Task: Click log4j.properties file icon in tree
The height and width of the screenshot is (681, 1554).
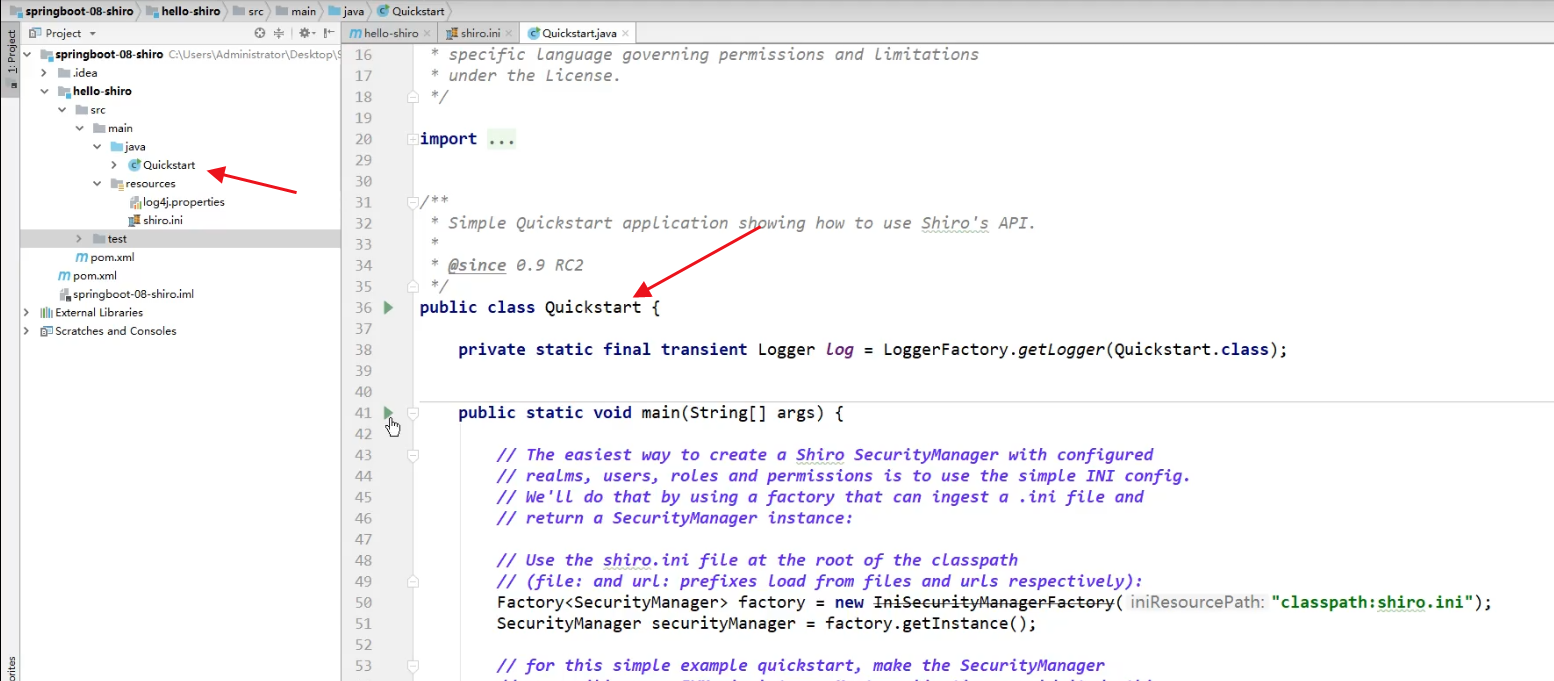Action: click(135, 202)
